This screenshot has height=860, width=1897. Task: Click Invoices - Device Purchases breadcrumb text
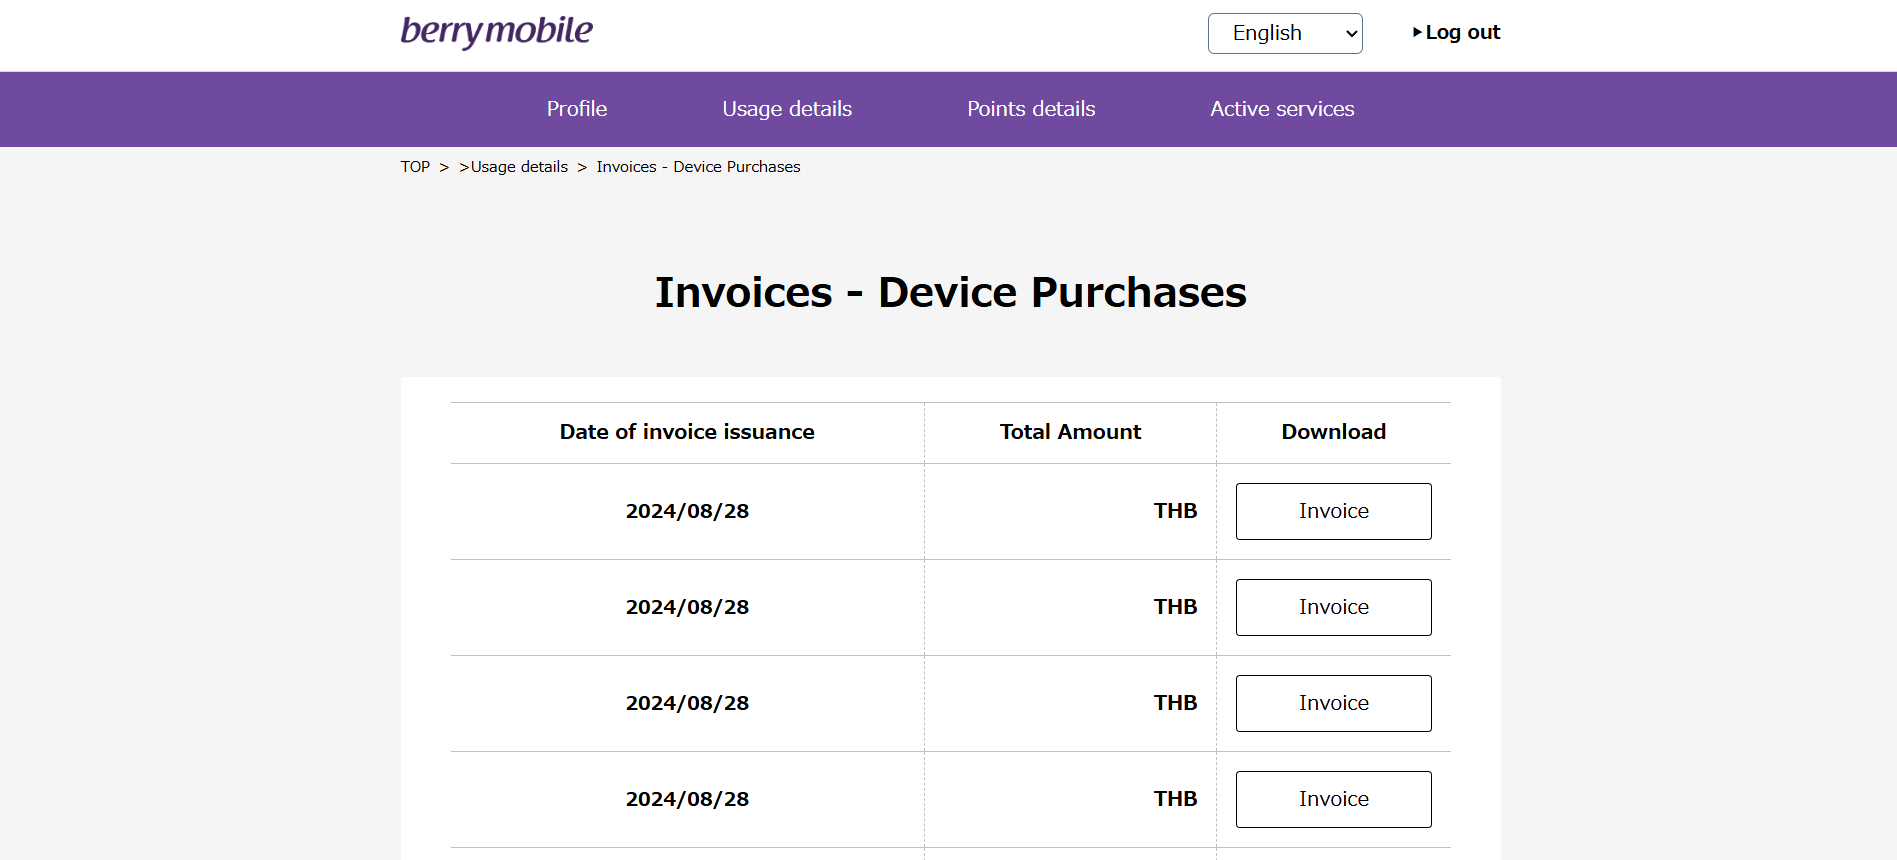click(698, 167)
